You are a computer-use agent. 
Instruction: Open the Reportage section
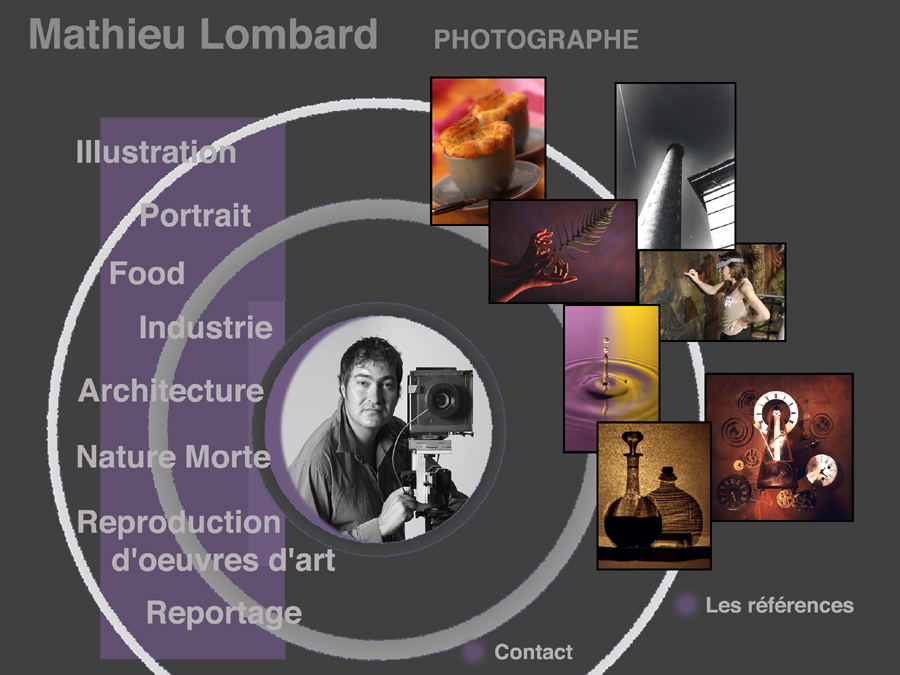pos(224,614)
